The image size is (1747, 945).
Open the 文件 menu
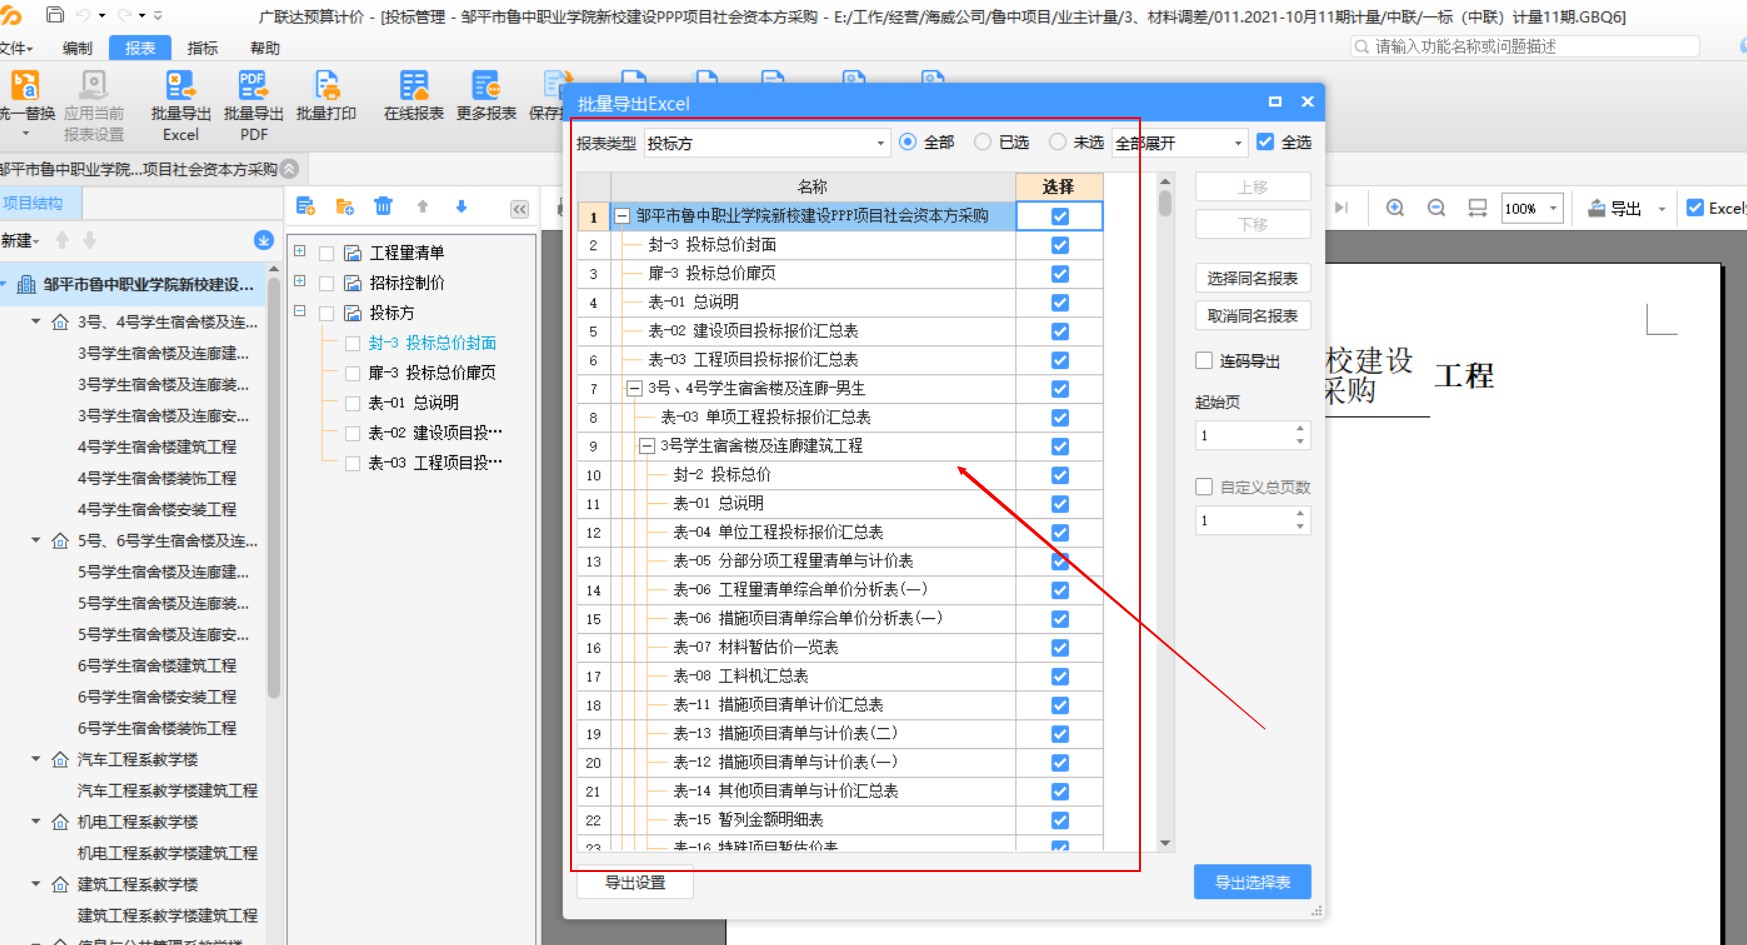16,48
